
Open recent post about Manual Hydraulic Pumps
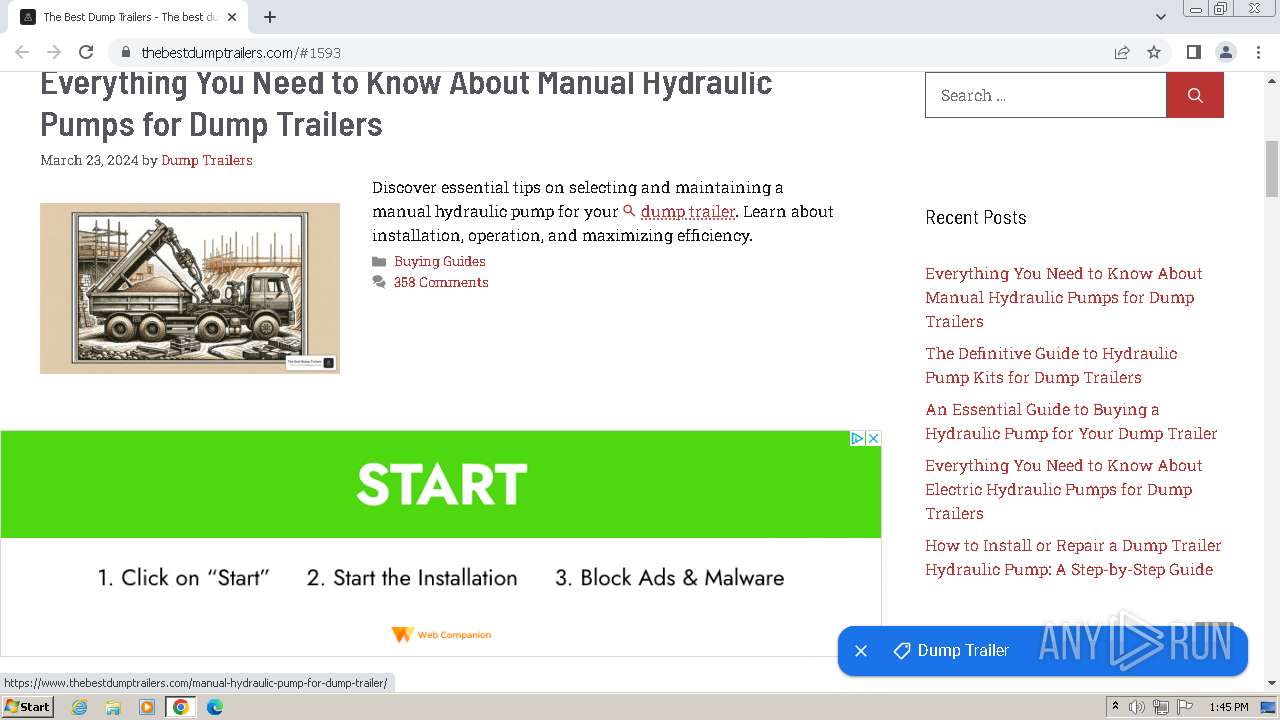point(1064,297)
